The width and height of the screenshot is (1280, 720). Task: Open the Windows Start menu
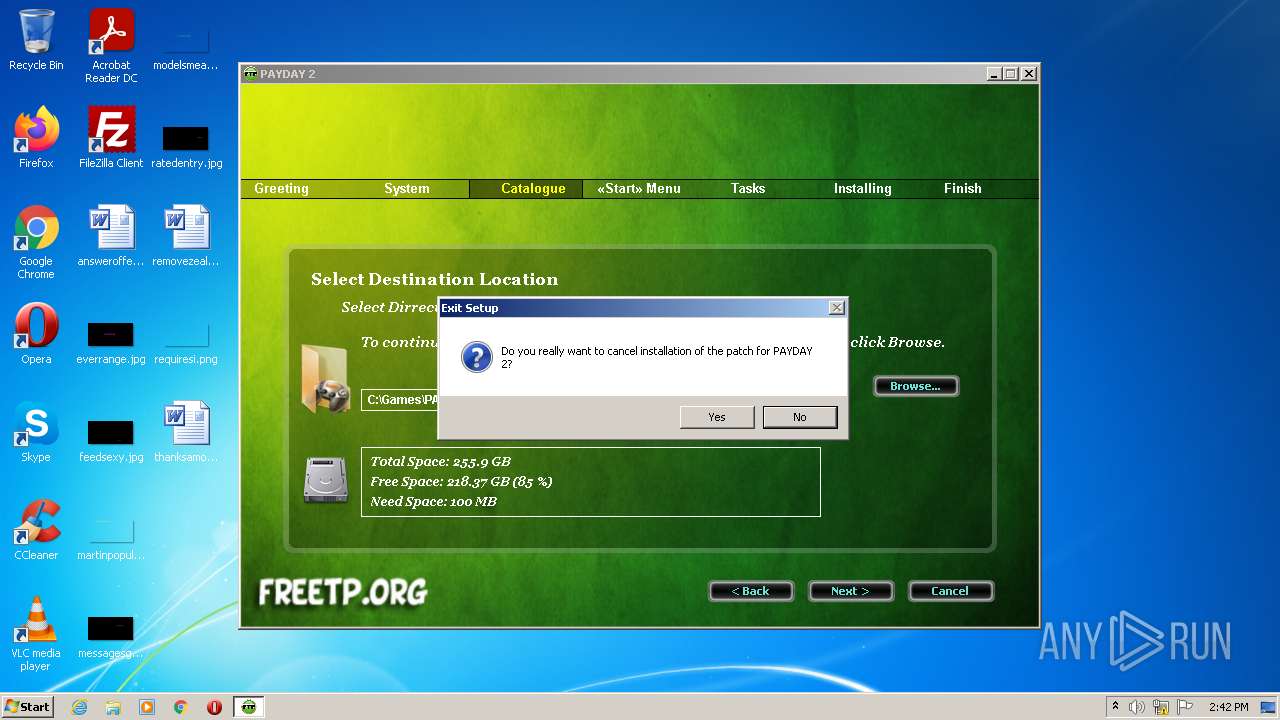[28, 707]
